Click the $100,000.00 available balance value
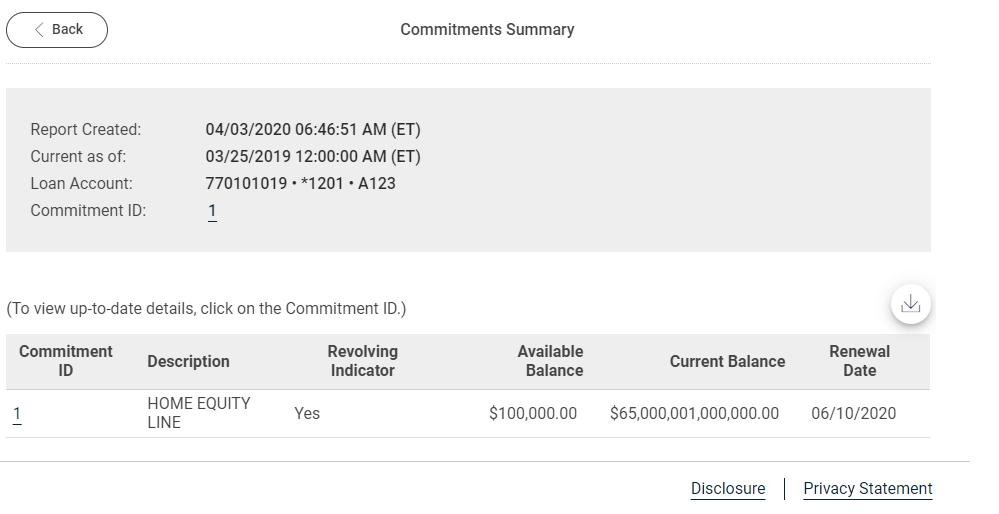The width and height of the screenshot is (999, 514). (x=533, y=414)
